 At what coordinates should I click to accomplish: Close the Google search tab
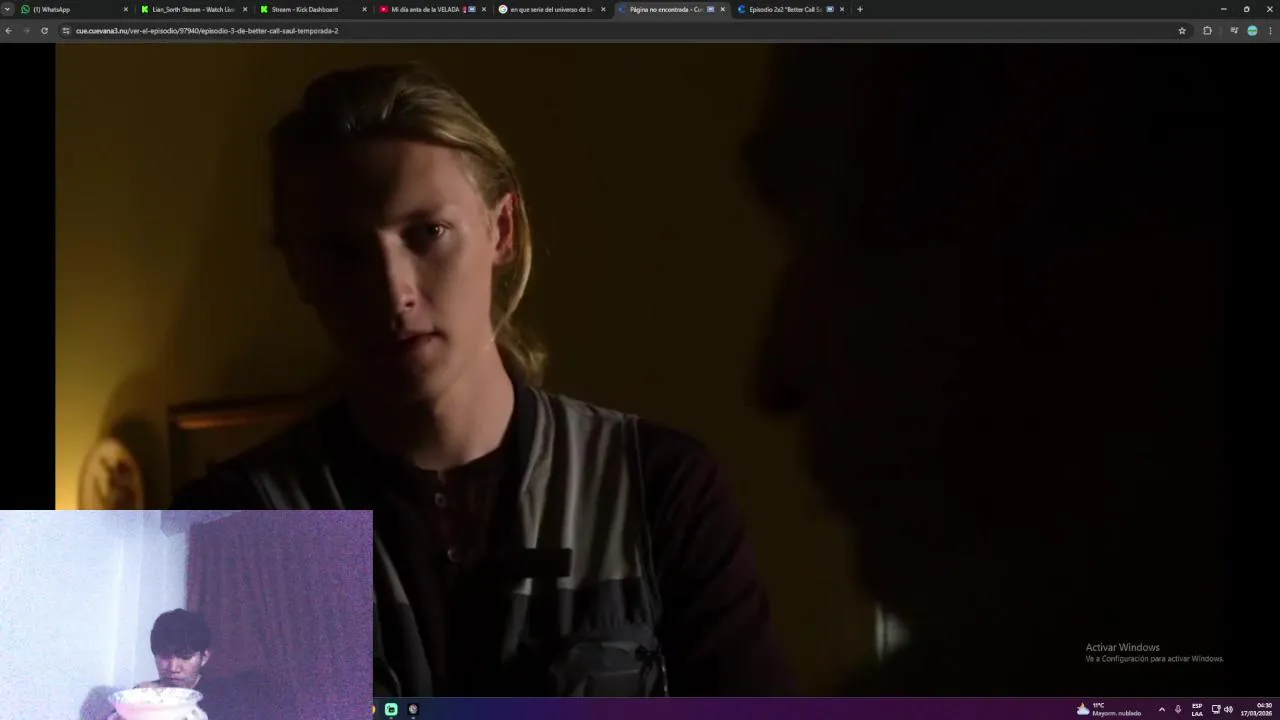[603, 9]
